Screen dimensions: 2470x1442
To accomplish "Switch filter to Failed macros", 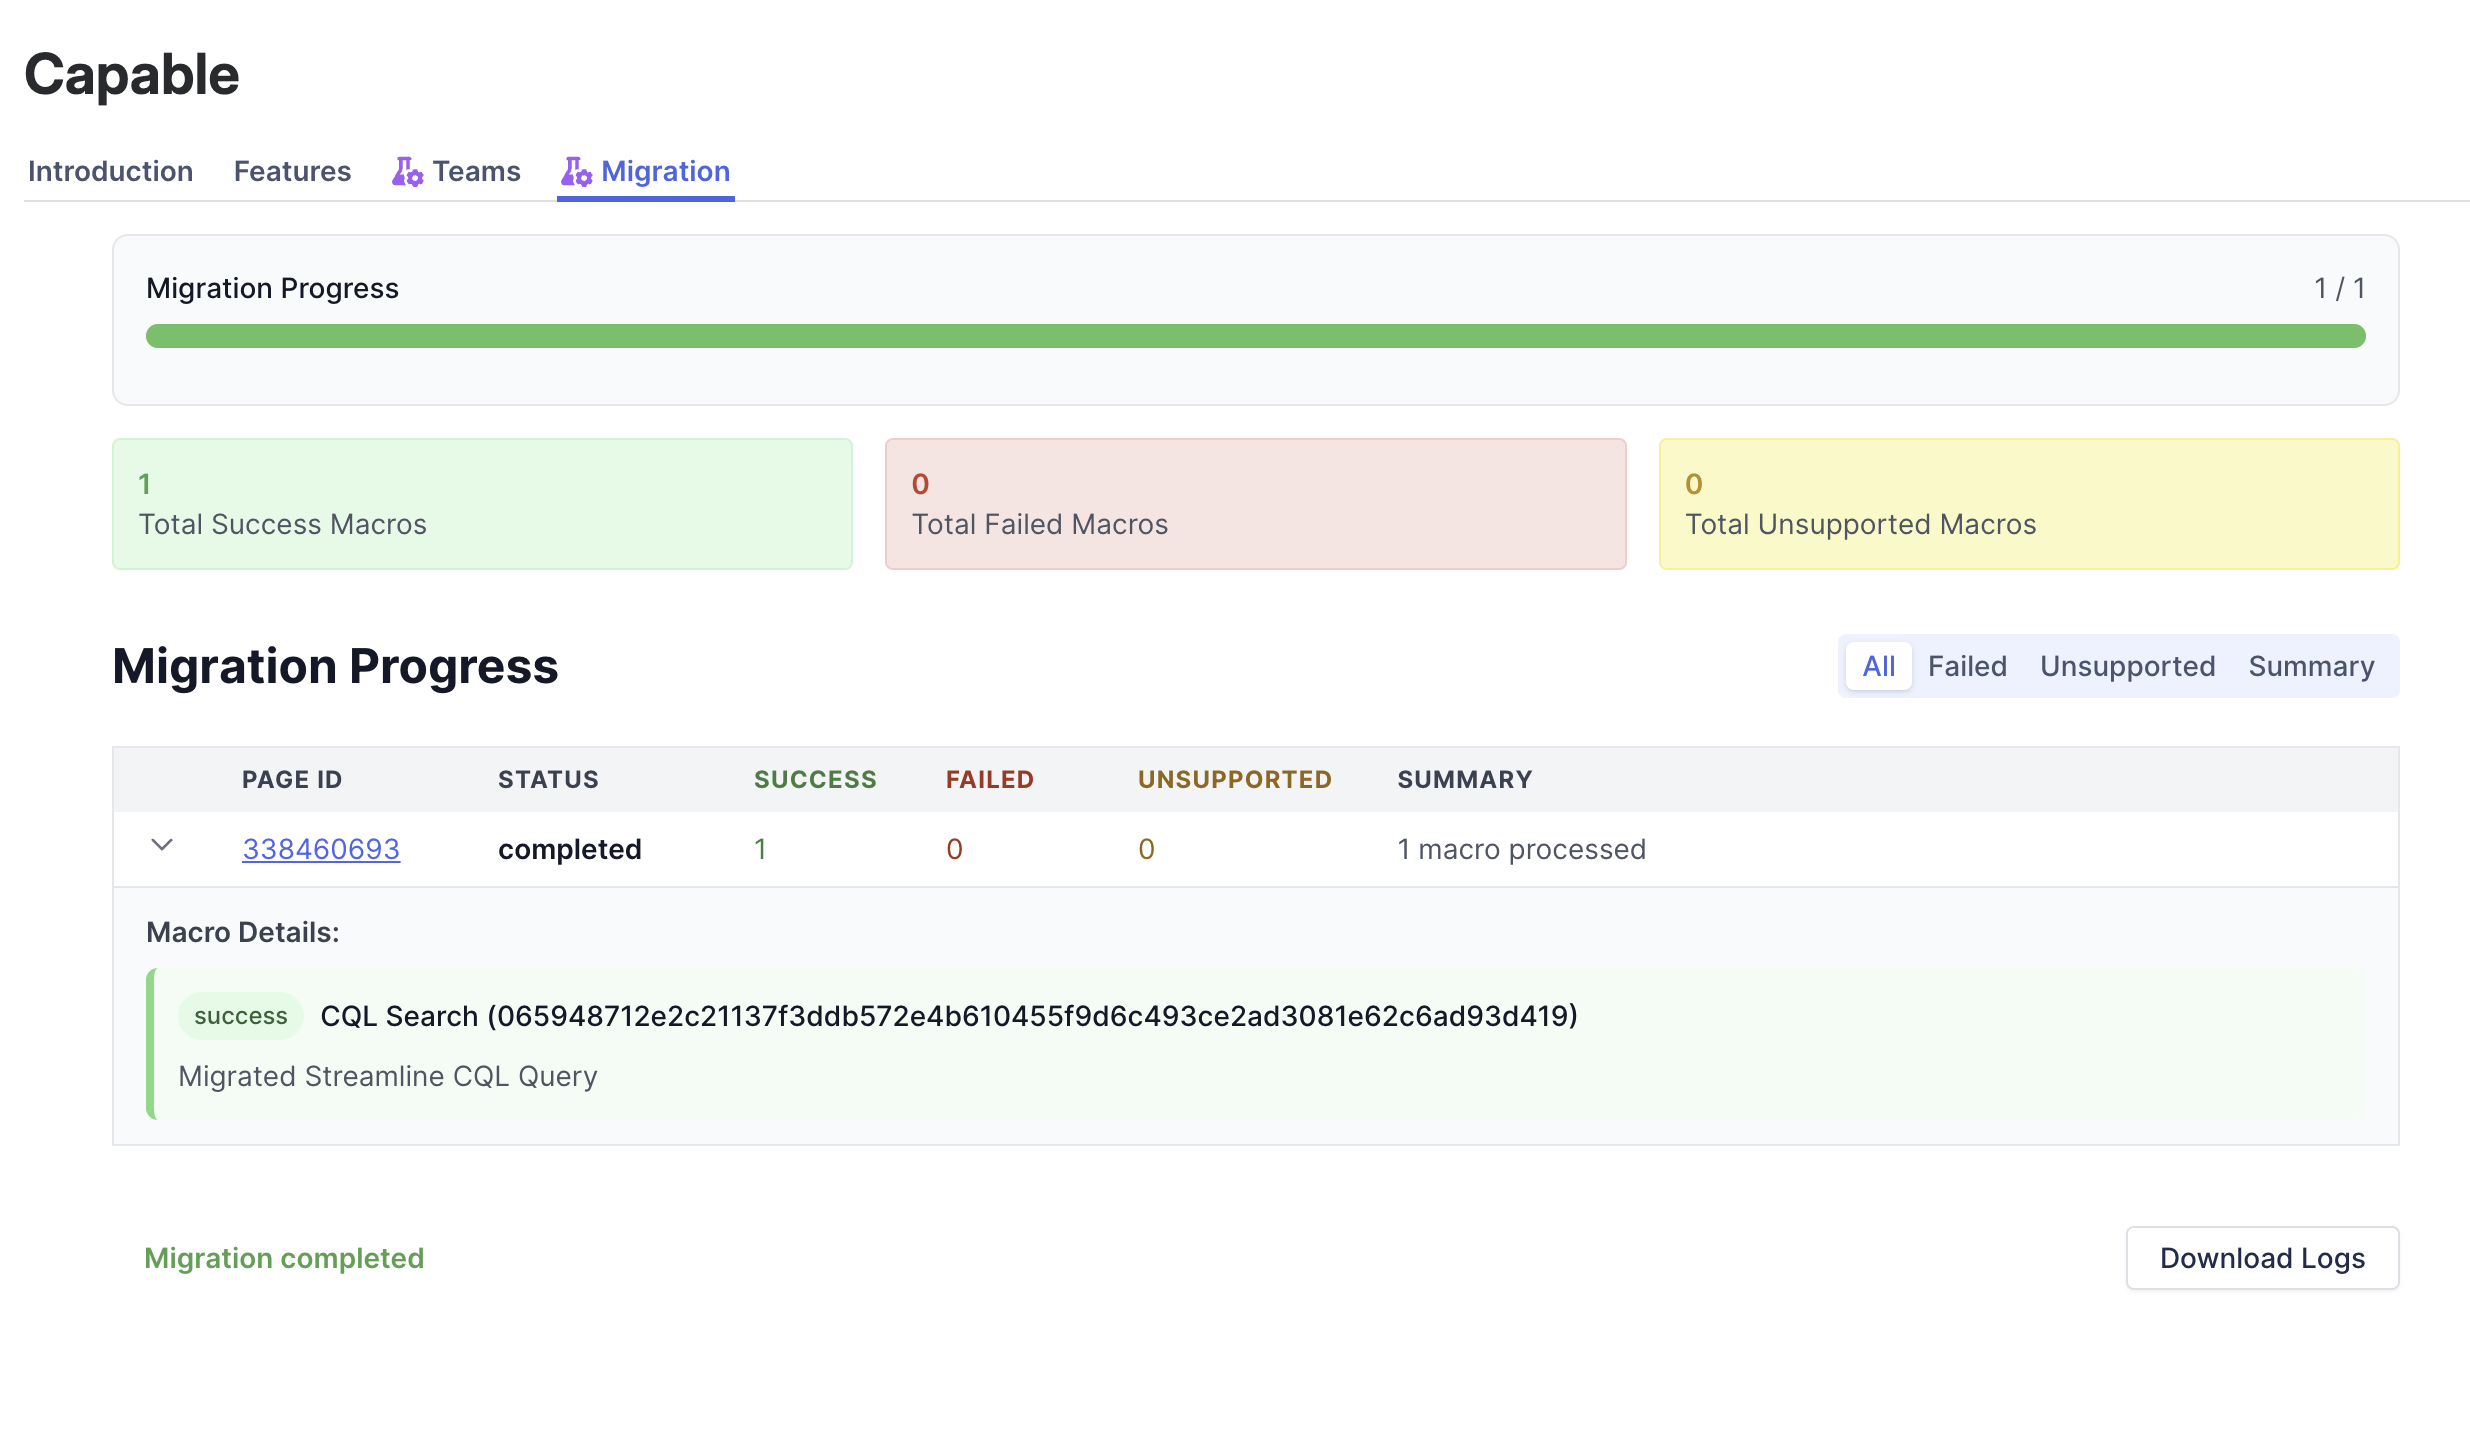I will tap(1966, 666).
